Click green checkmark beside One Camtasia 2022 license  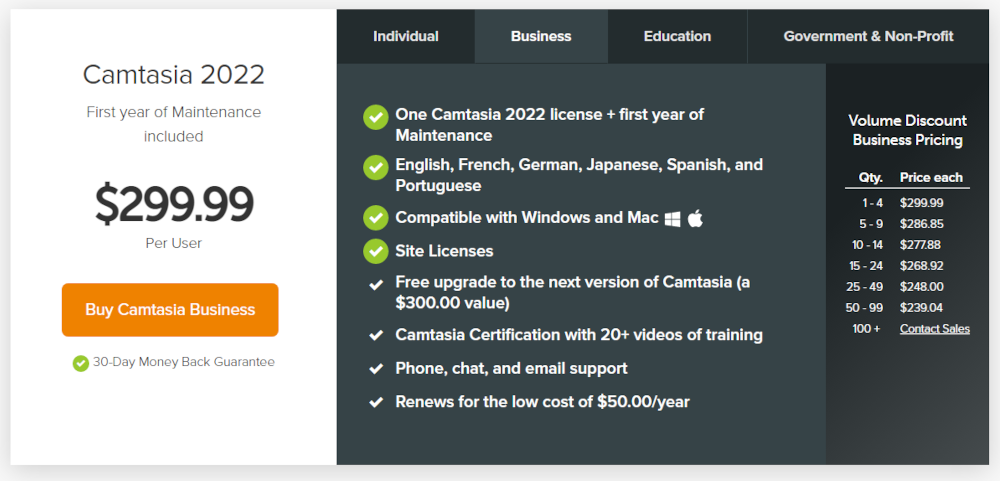click(x=376, y=117)
